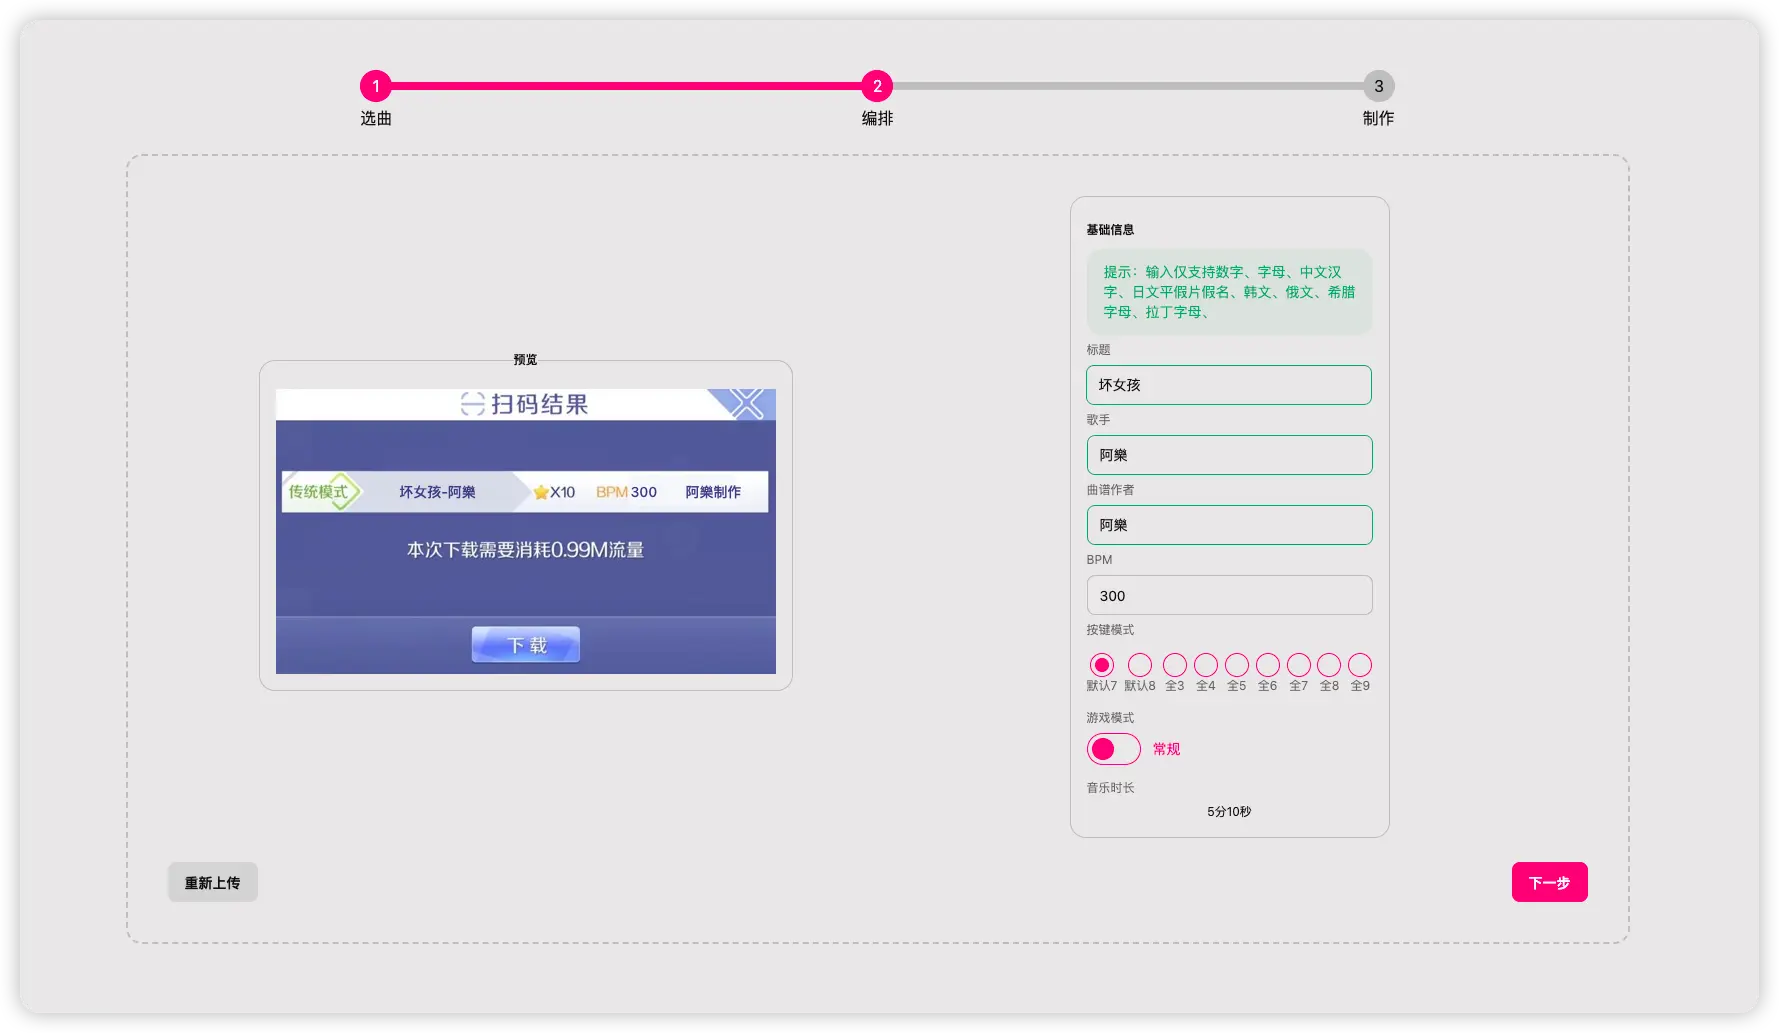Edit the 曲谱作者 input field
Screen dimensions: 1779x1033
pyautogui.click(x=1229, y=525)
